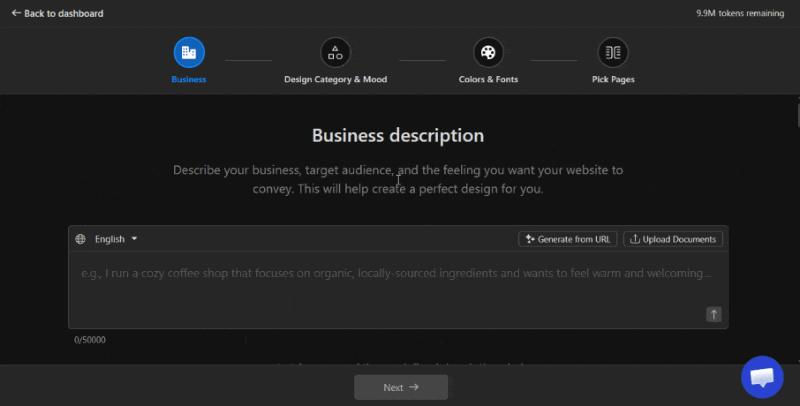This screenshot has width=800, height=406.
Task: Click the globe language icon
Action: click(81, 239)
